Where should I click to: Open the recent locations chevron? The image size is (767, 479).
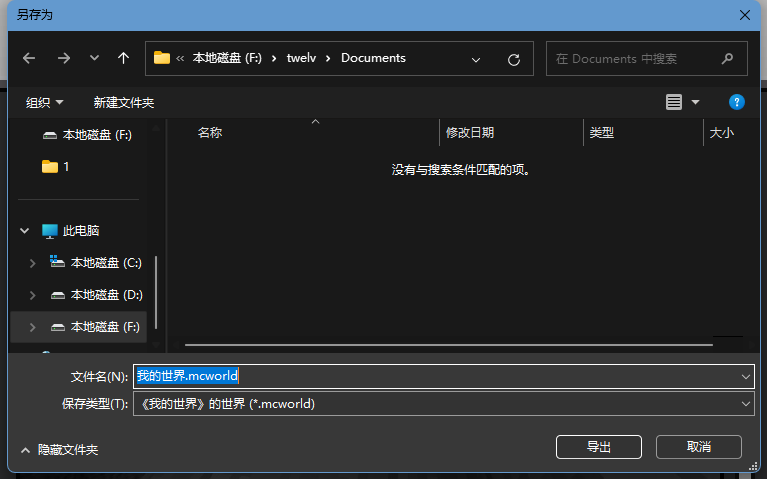coord(94,58)
